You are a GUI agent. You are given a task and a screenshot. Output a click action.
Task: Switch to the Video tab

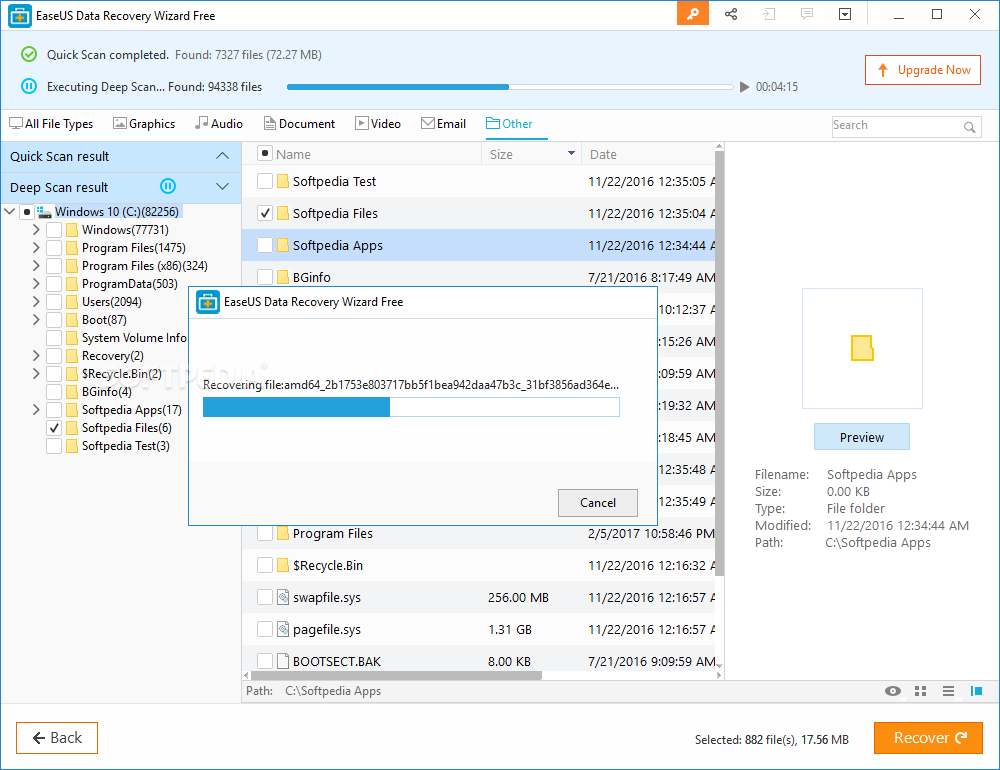click(378, 124)
